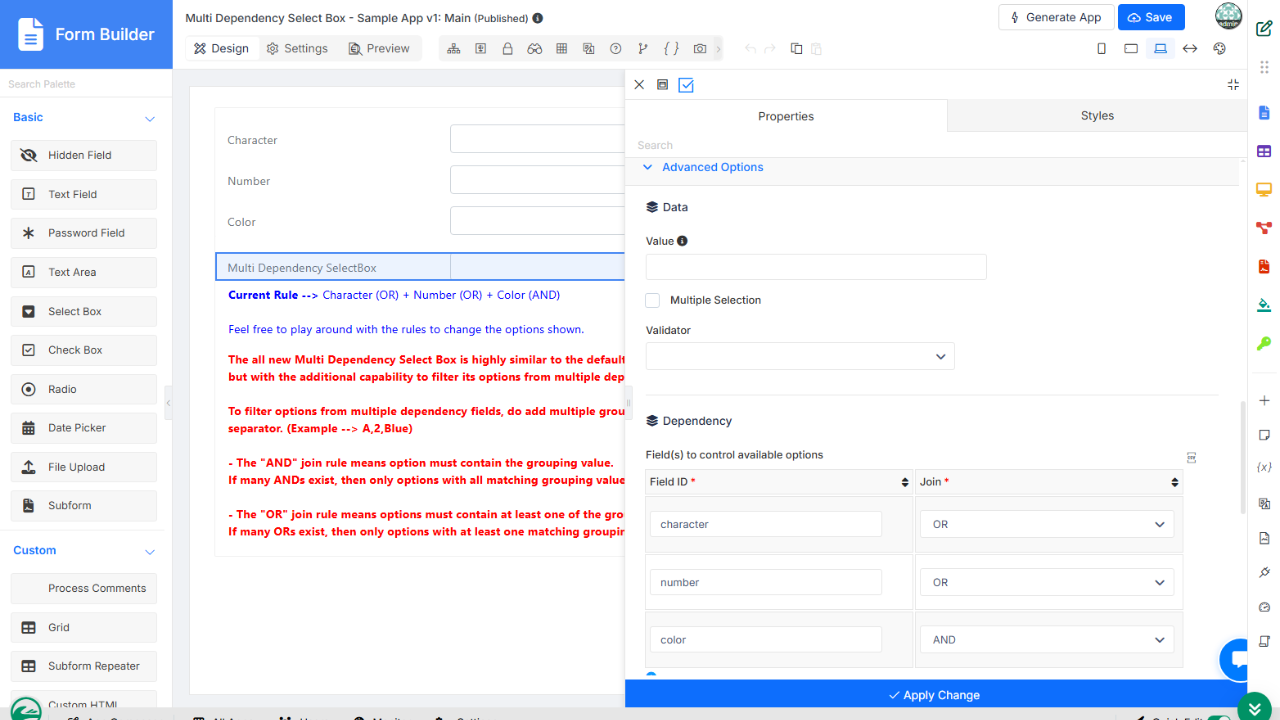The image size is (1280, 720).
Task: Open the Join dropdown for color row
Action: (1047, 640)
